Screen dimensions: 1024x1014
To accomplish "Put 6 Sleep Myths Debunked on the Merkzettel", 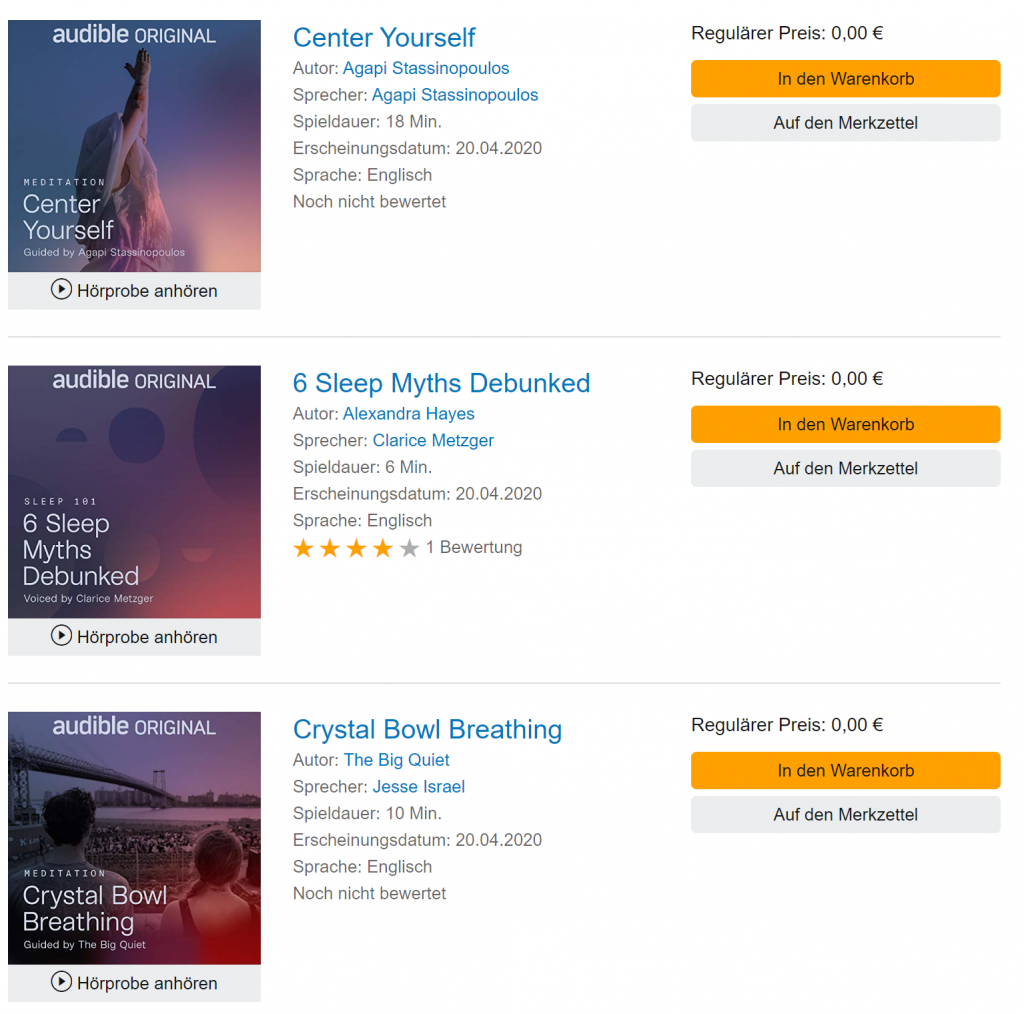I will [845, 469].
